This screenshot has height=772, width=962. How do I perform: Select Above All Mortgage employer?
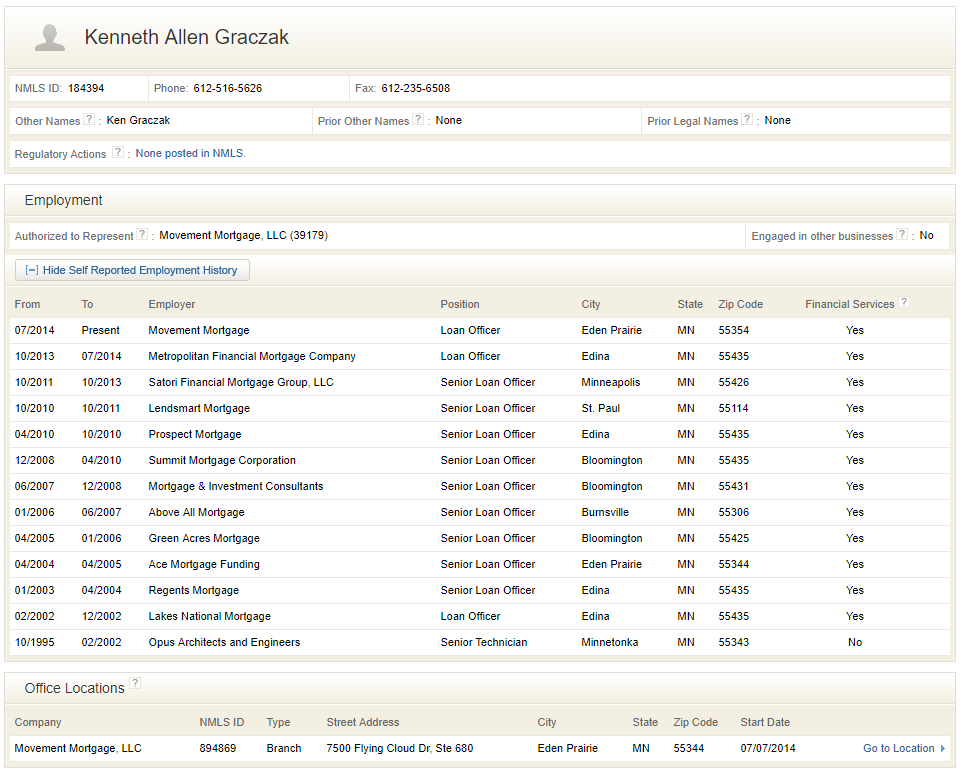tap(196, 512)
